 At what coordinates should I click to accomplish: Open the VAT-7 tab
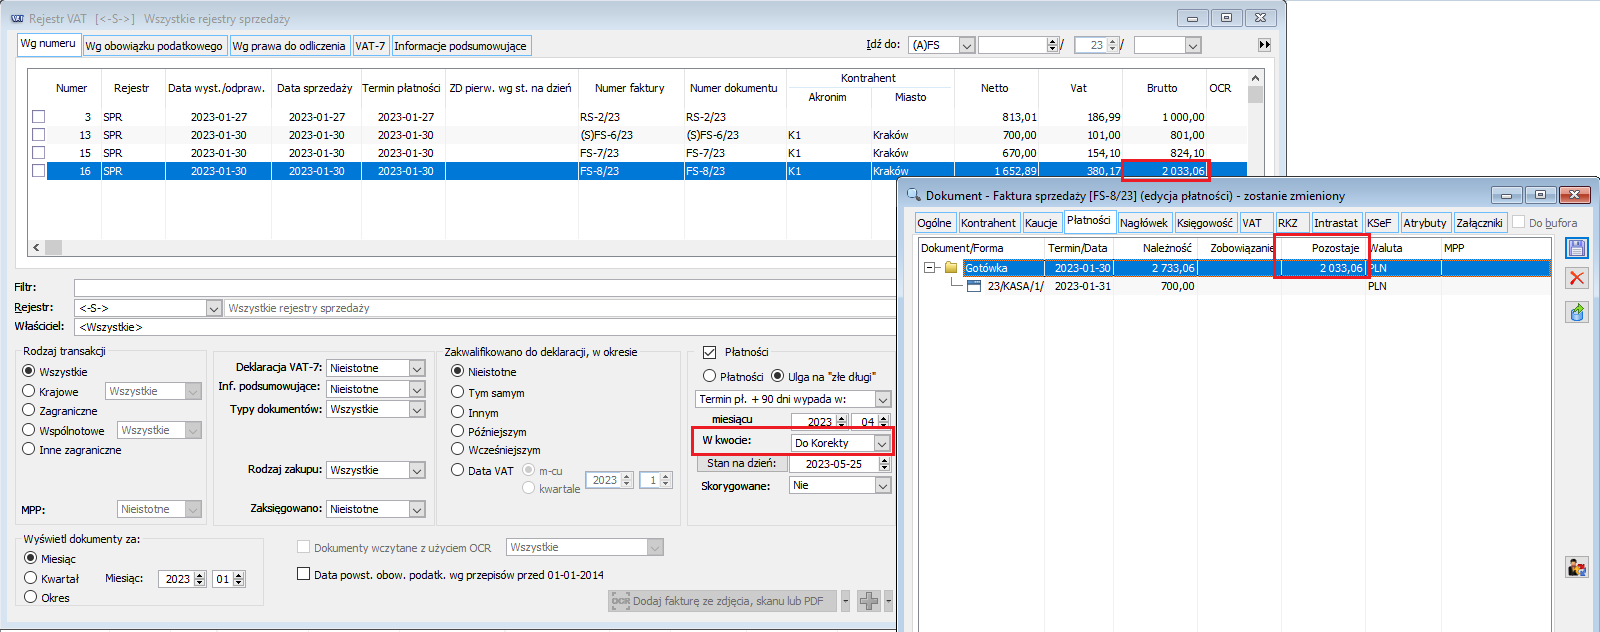[370, 46]
